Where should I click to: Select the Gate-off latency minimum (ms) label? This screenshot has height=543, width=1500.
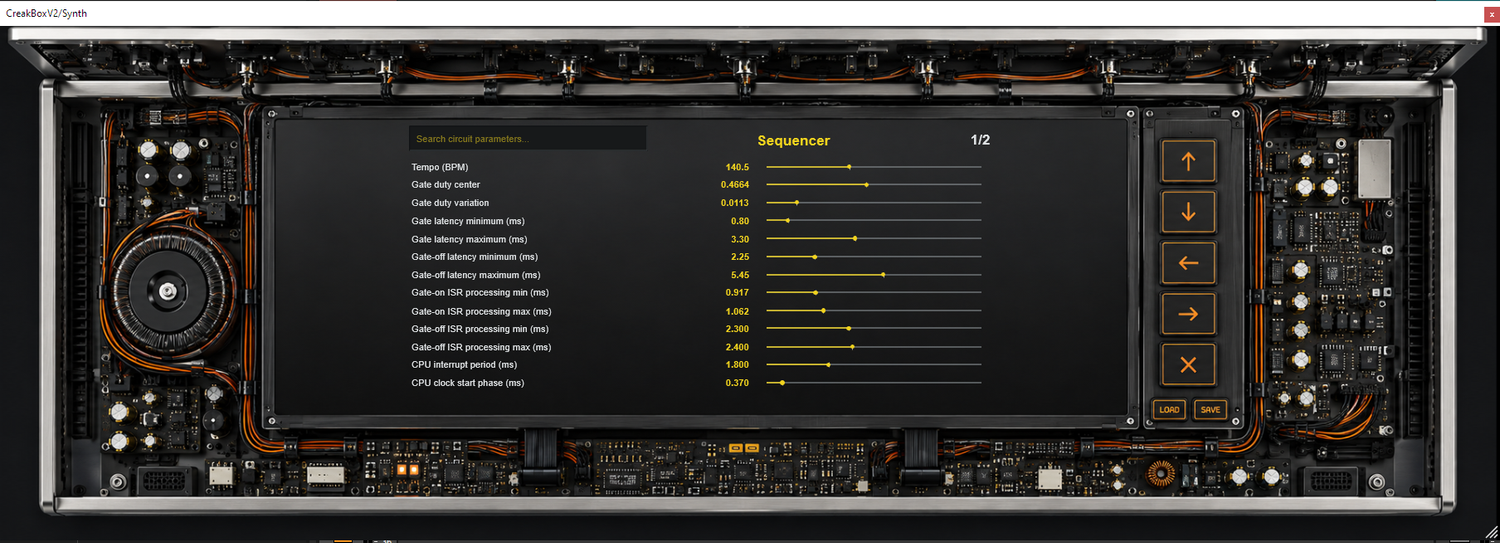point(475,257)
